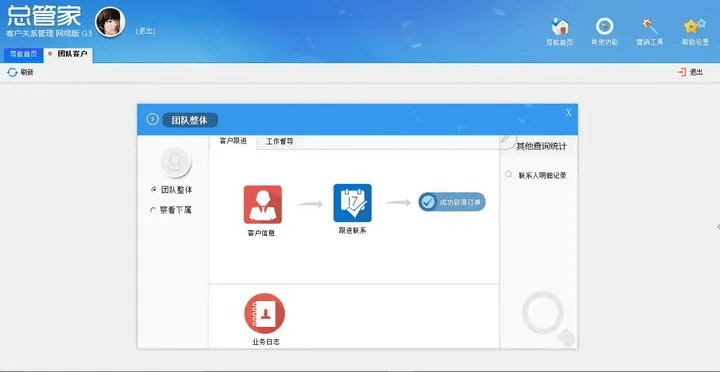Open the 帮助设置 star icon
The image size is (720, 372).
695,26
